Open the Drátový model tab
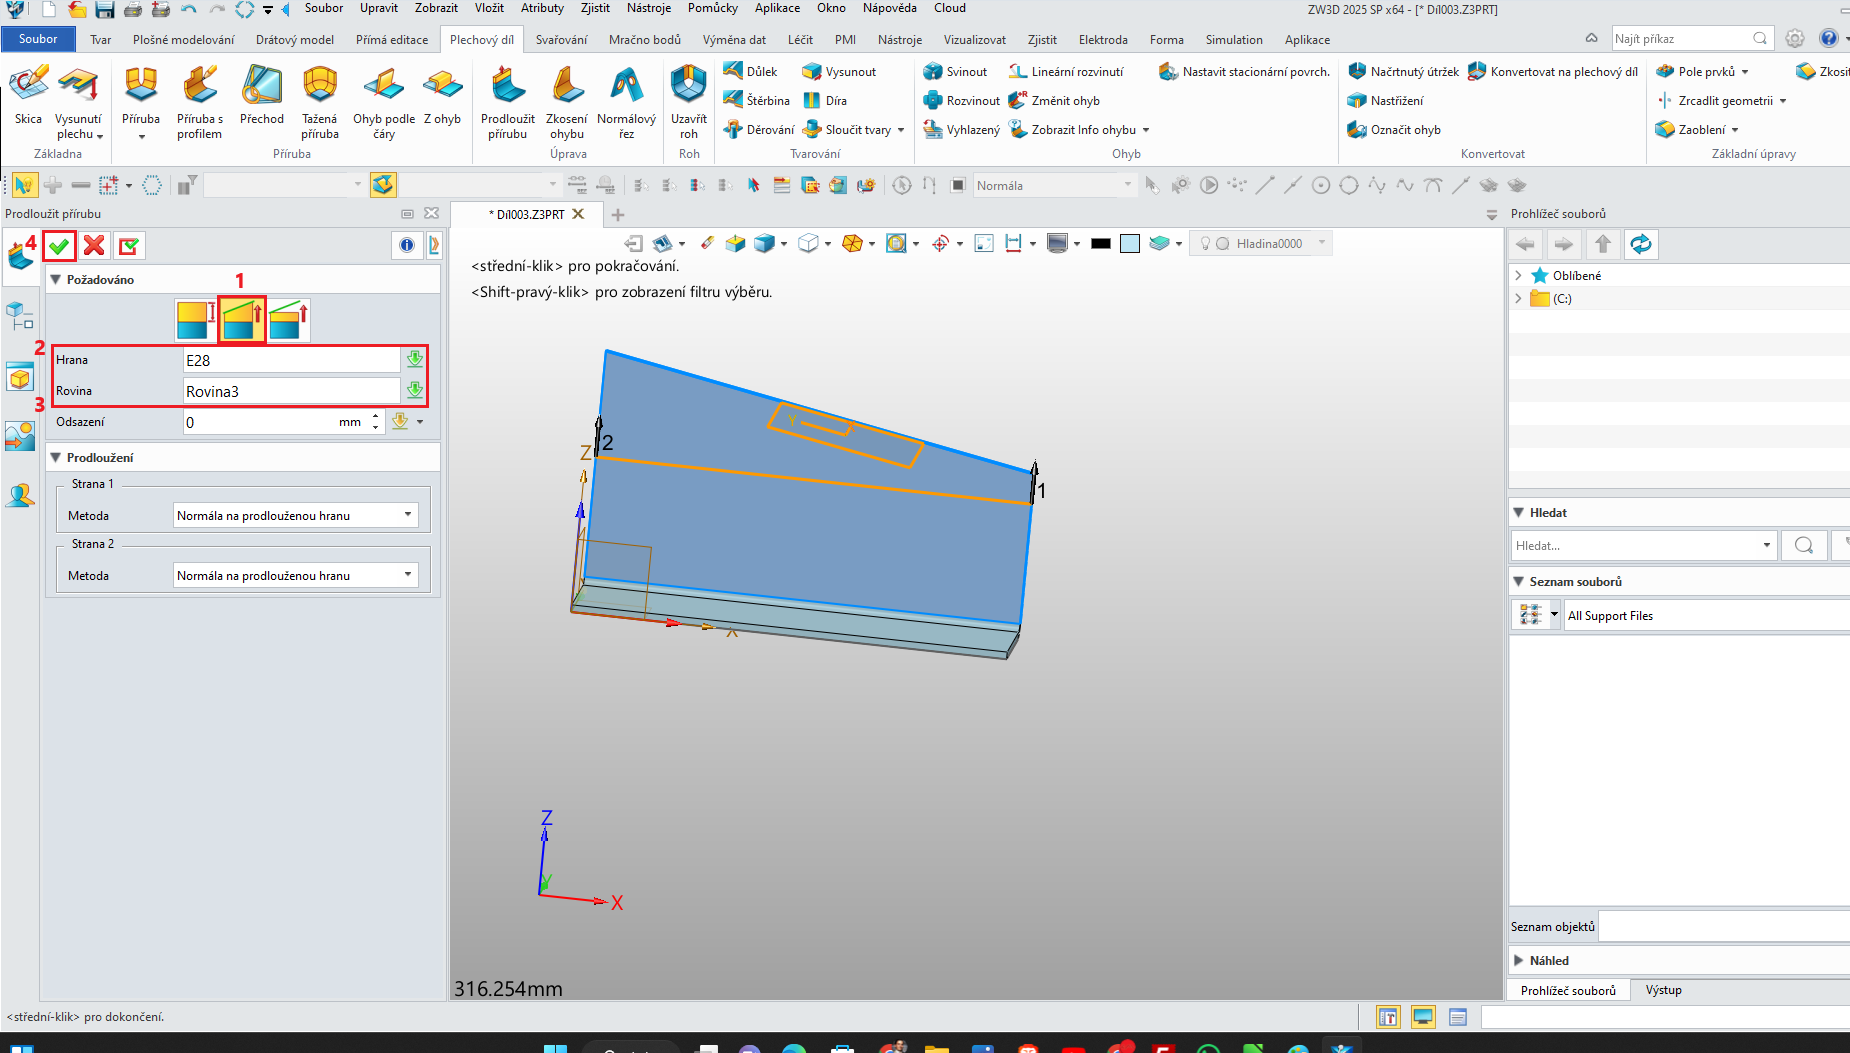1850x1053 pixels. pyautogui.click(x=295, y=40)
